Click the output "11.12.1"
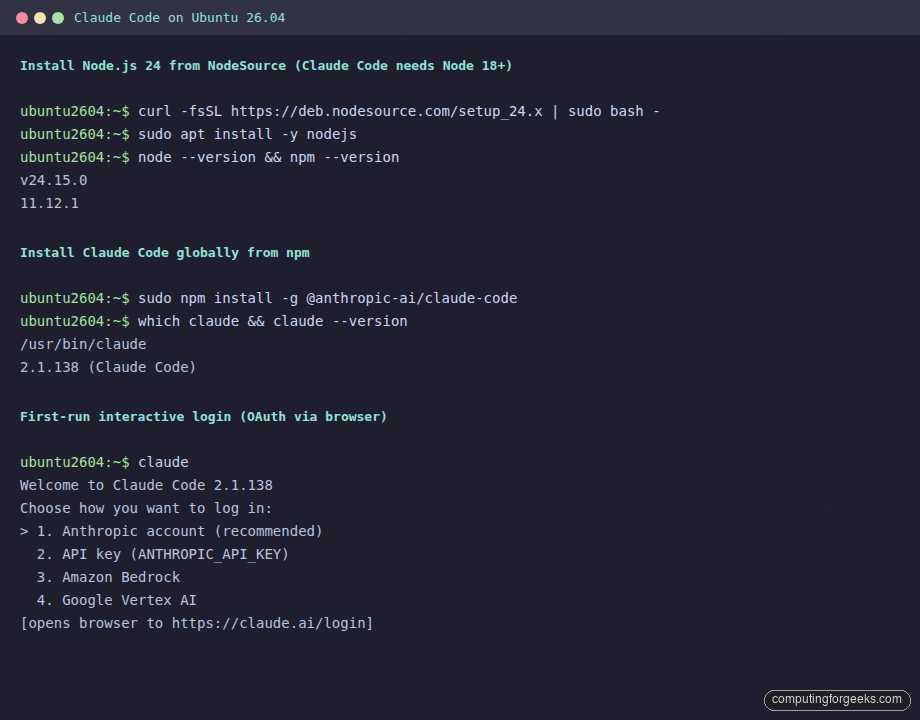The width and height of the screenshot is (920, 720). click(x=49, y=203)
